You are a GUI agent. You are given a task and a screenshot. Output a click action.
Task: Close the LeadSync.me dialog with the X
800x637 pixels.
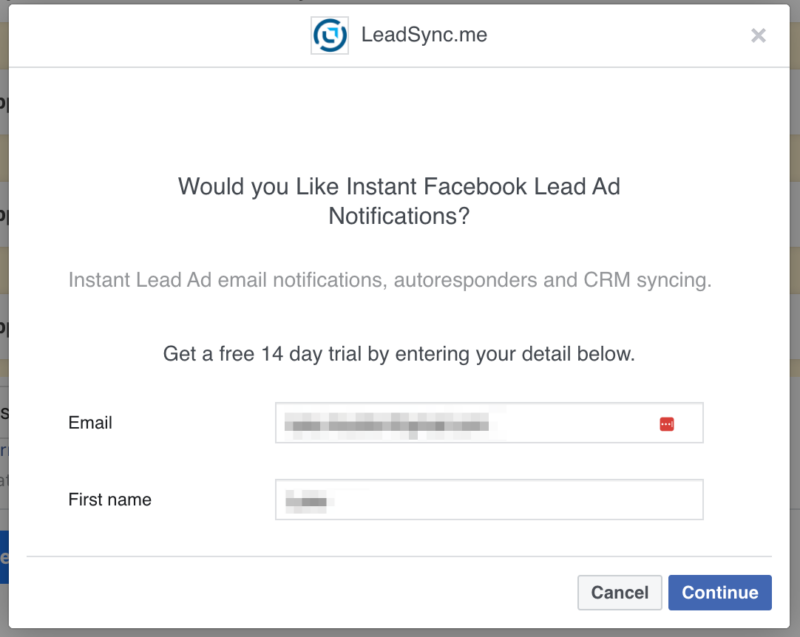point(758,36)
